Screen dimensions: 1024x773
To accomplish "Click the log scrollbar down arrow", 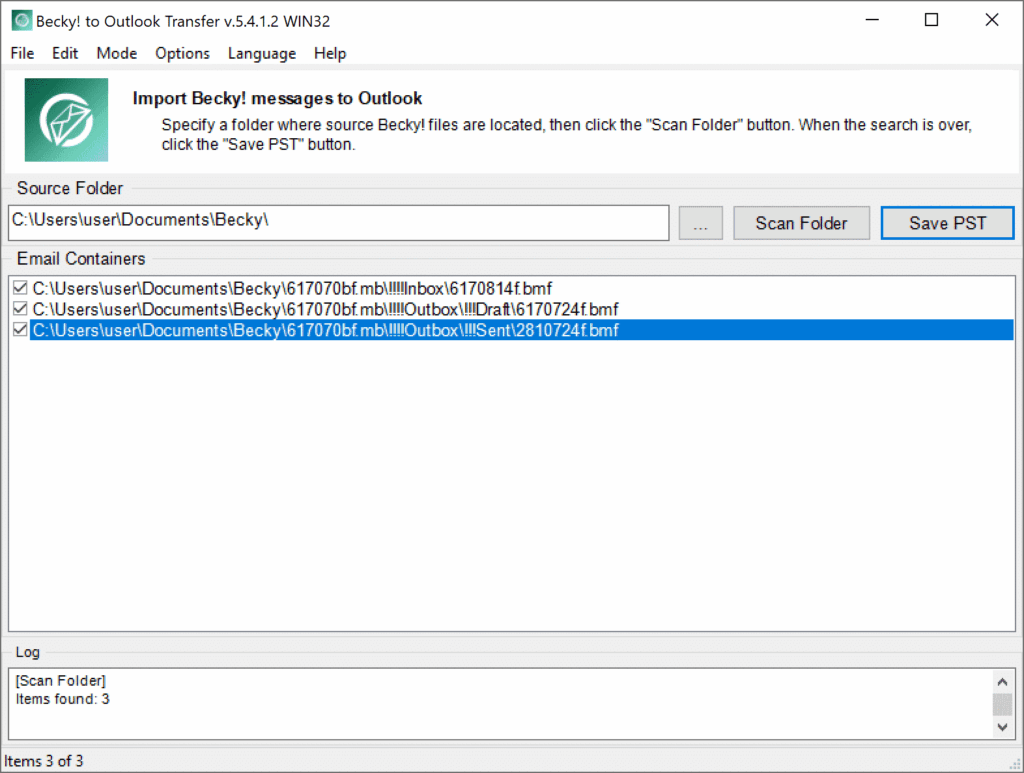I will point(1002,727).
